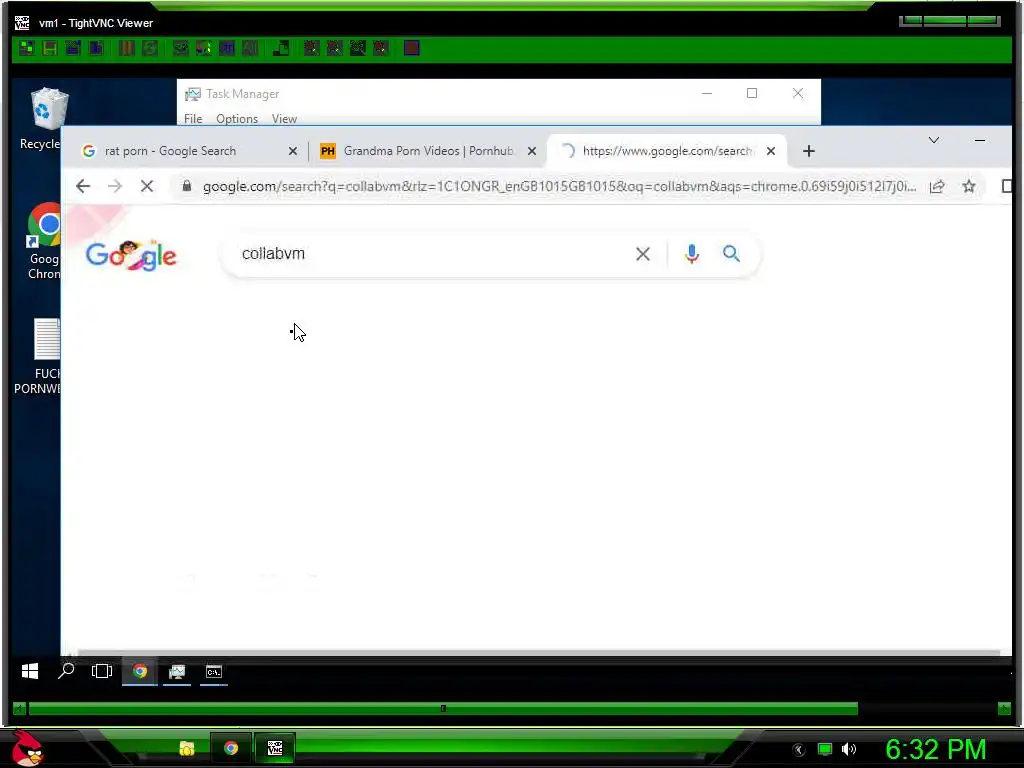This screenshot has width=1024, height=768.
Task: Open a new Chrome tab with plus button
Action: point(808,151)
